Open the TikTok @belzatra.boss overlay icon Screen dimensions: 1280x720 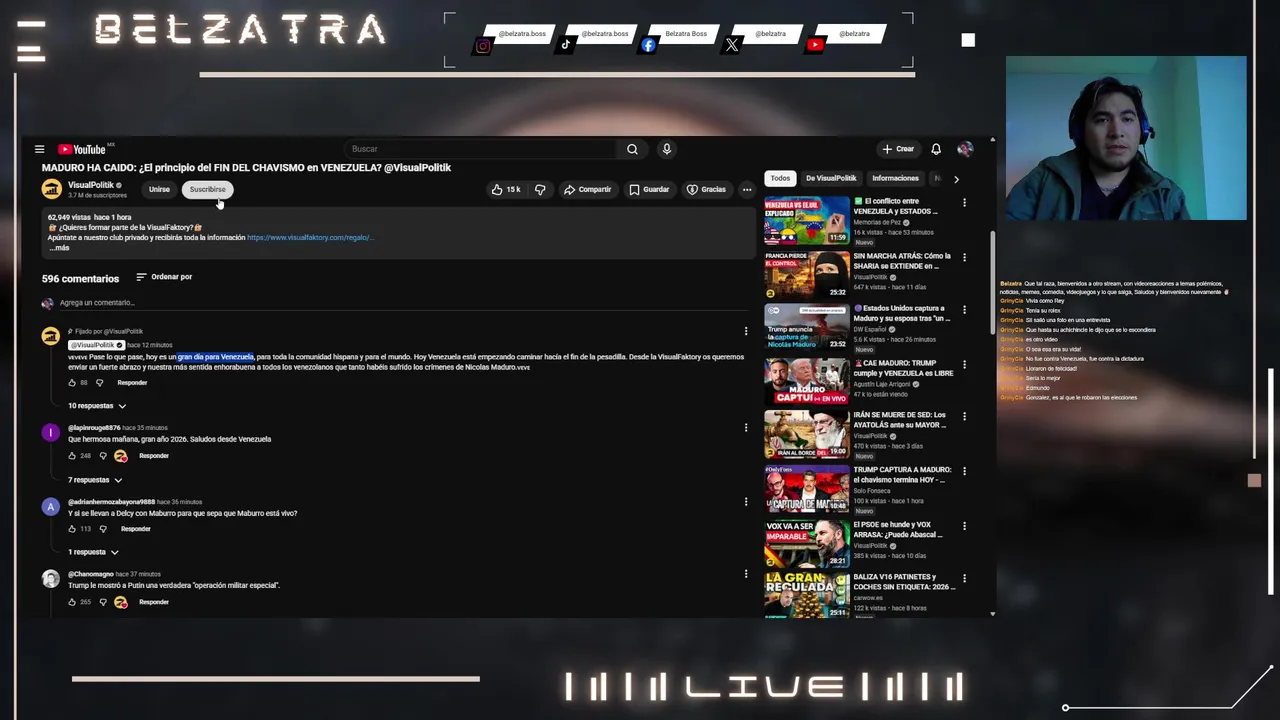pos(566,44)
